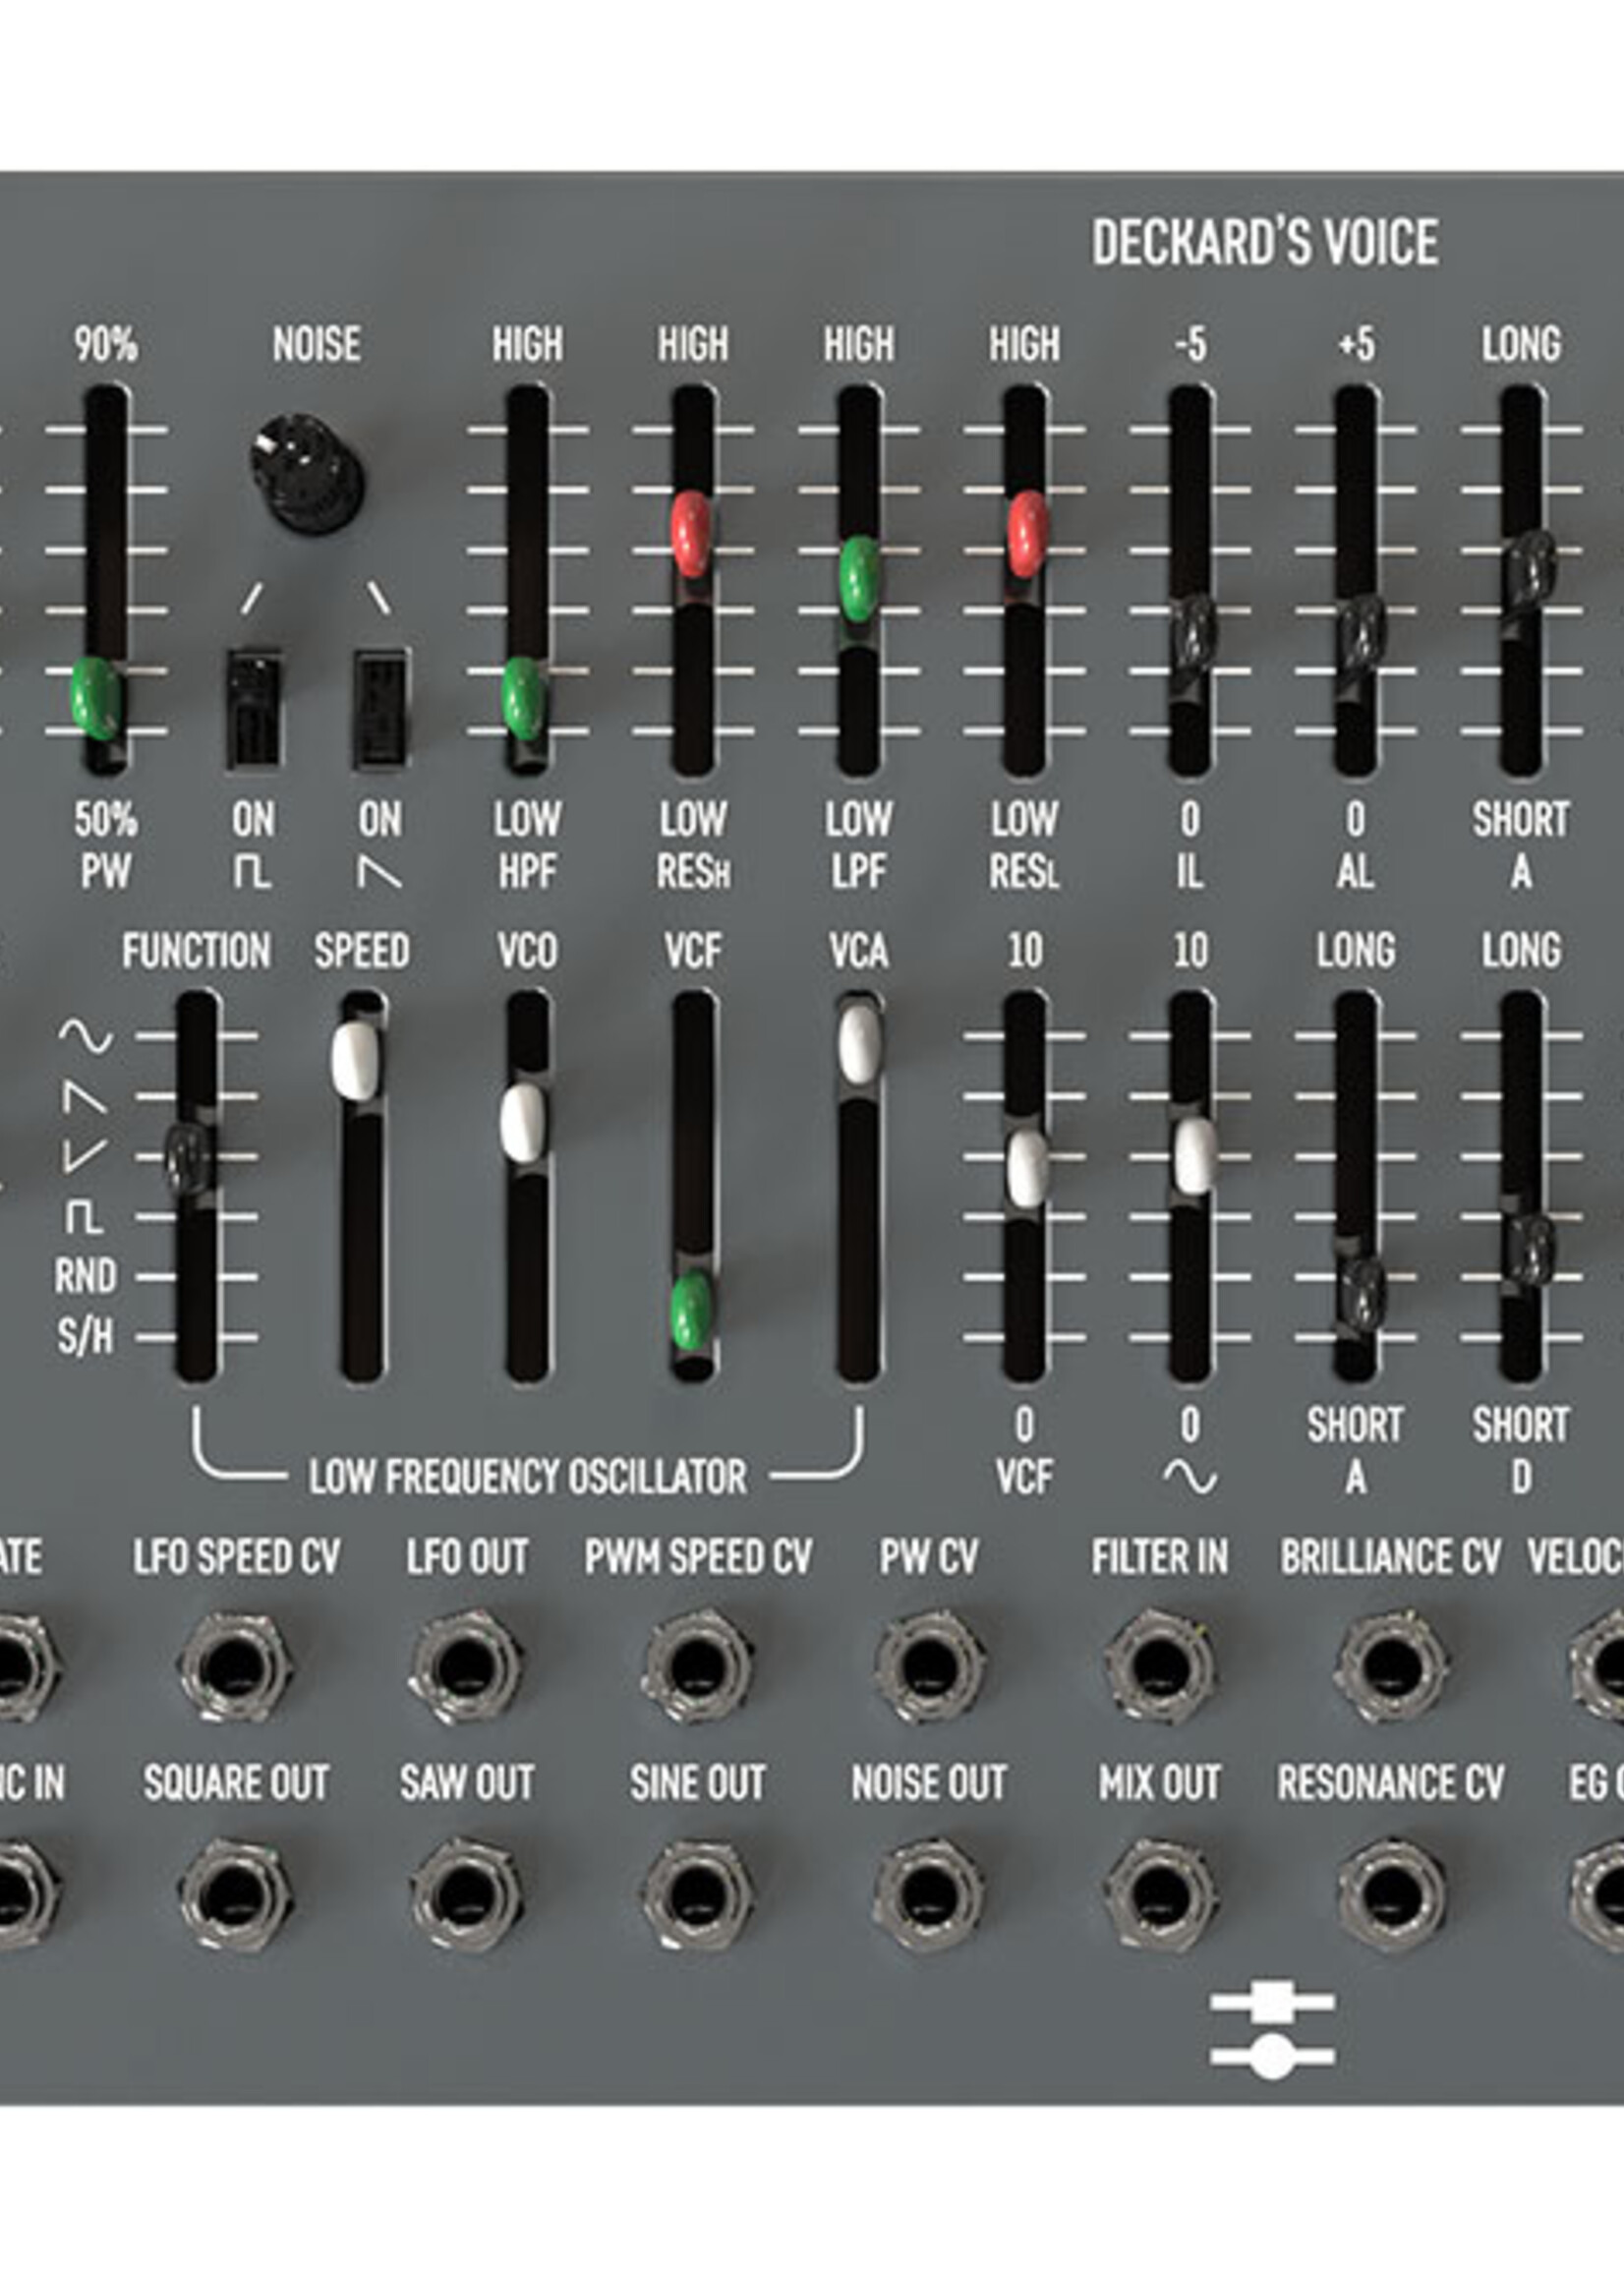Click the red RESH slider cap
Image resolution: width=1624 pixels, height=2274 pixels.
click(691, 534)
